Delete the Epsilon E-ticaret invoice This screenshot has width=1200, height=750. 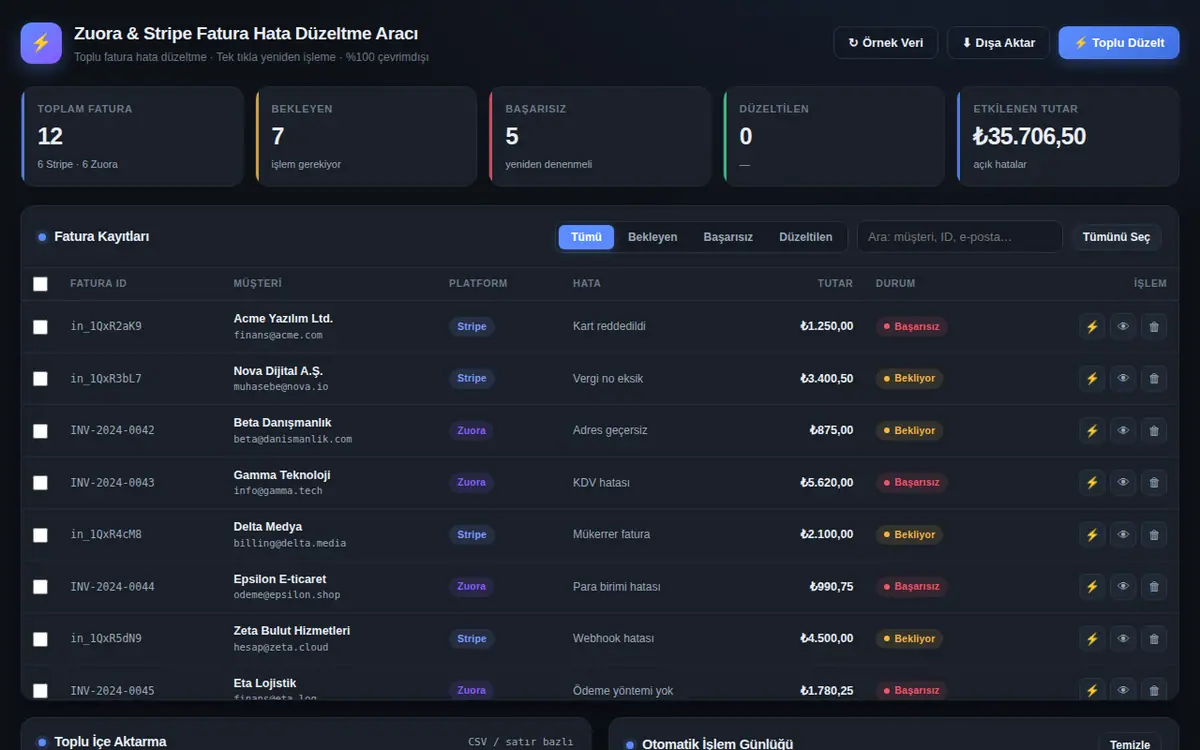pos(1154,586)
